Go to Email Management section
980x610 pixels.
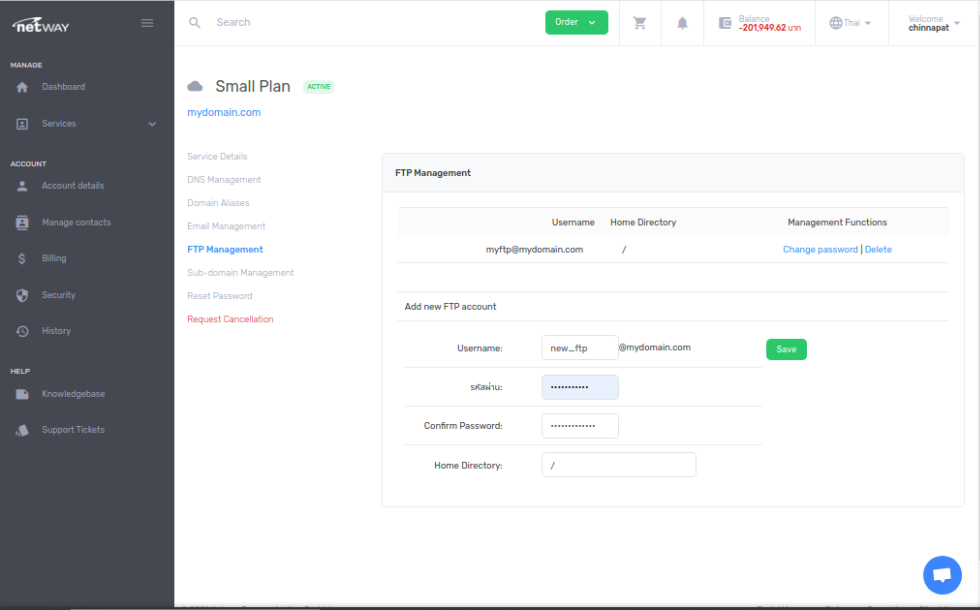click(226, 226)
